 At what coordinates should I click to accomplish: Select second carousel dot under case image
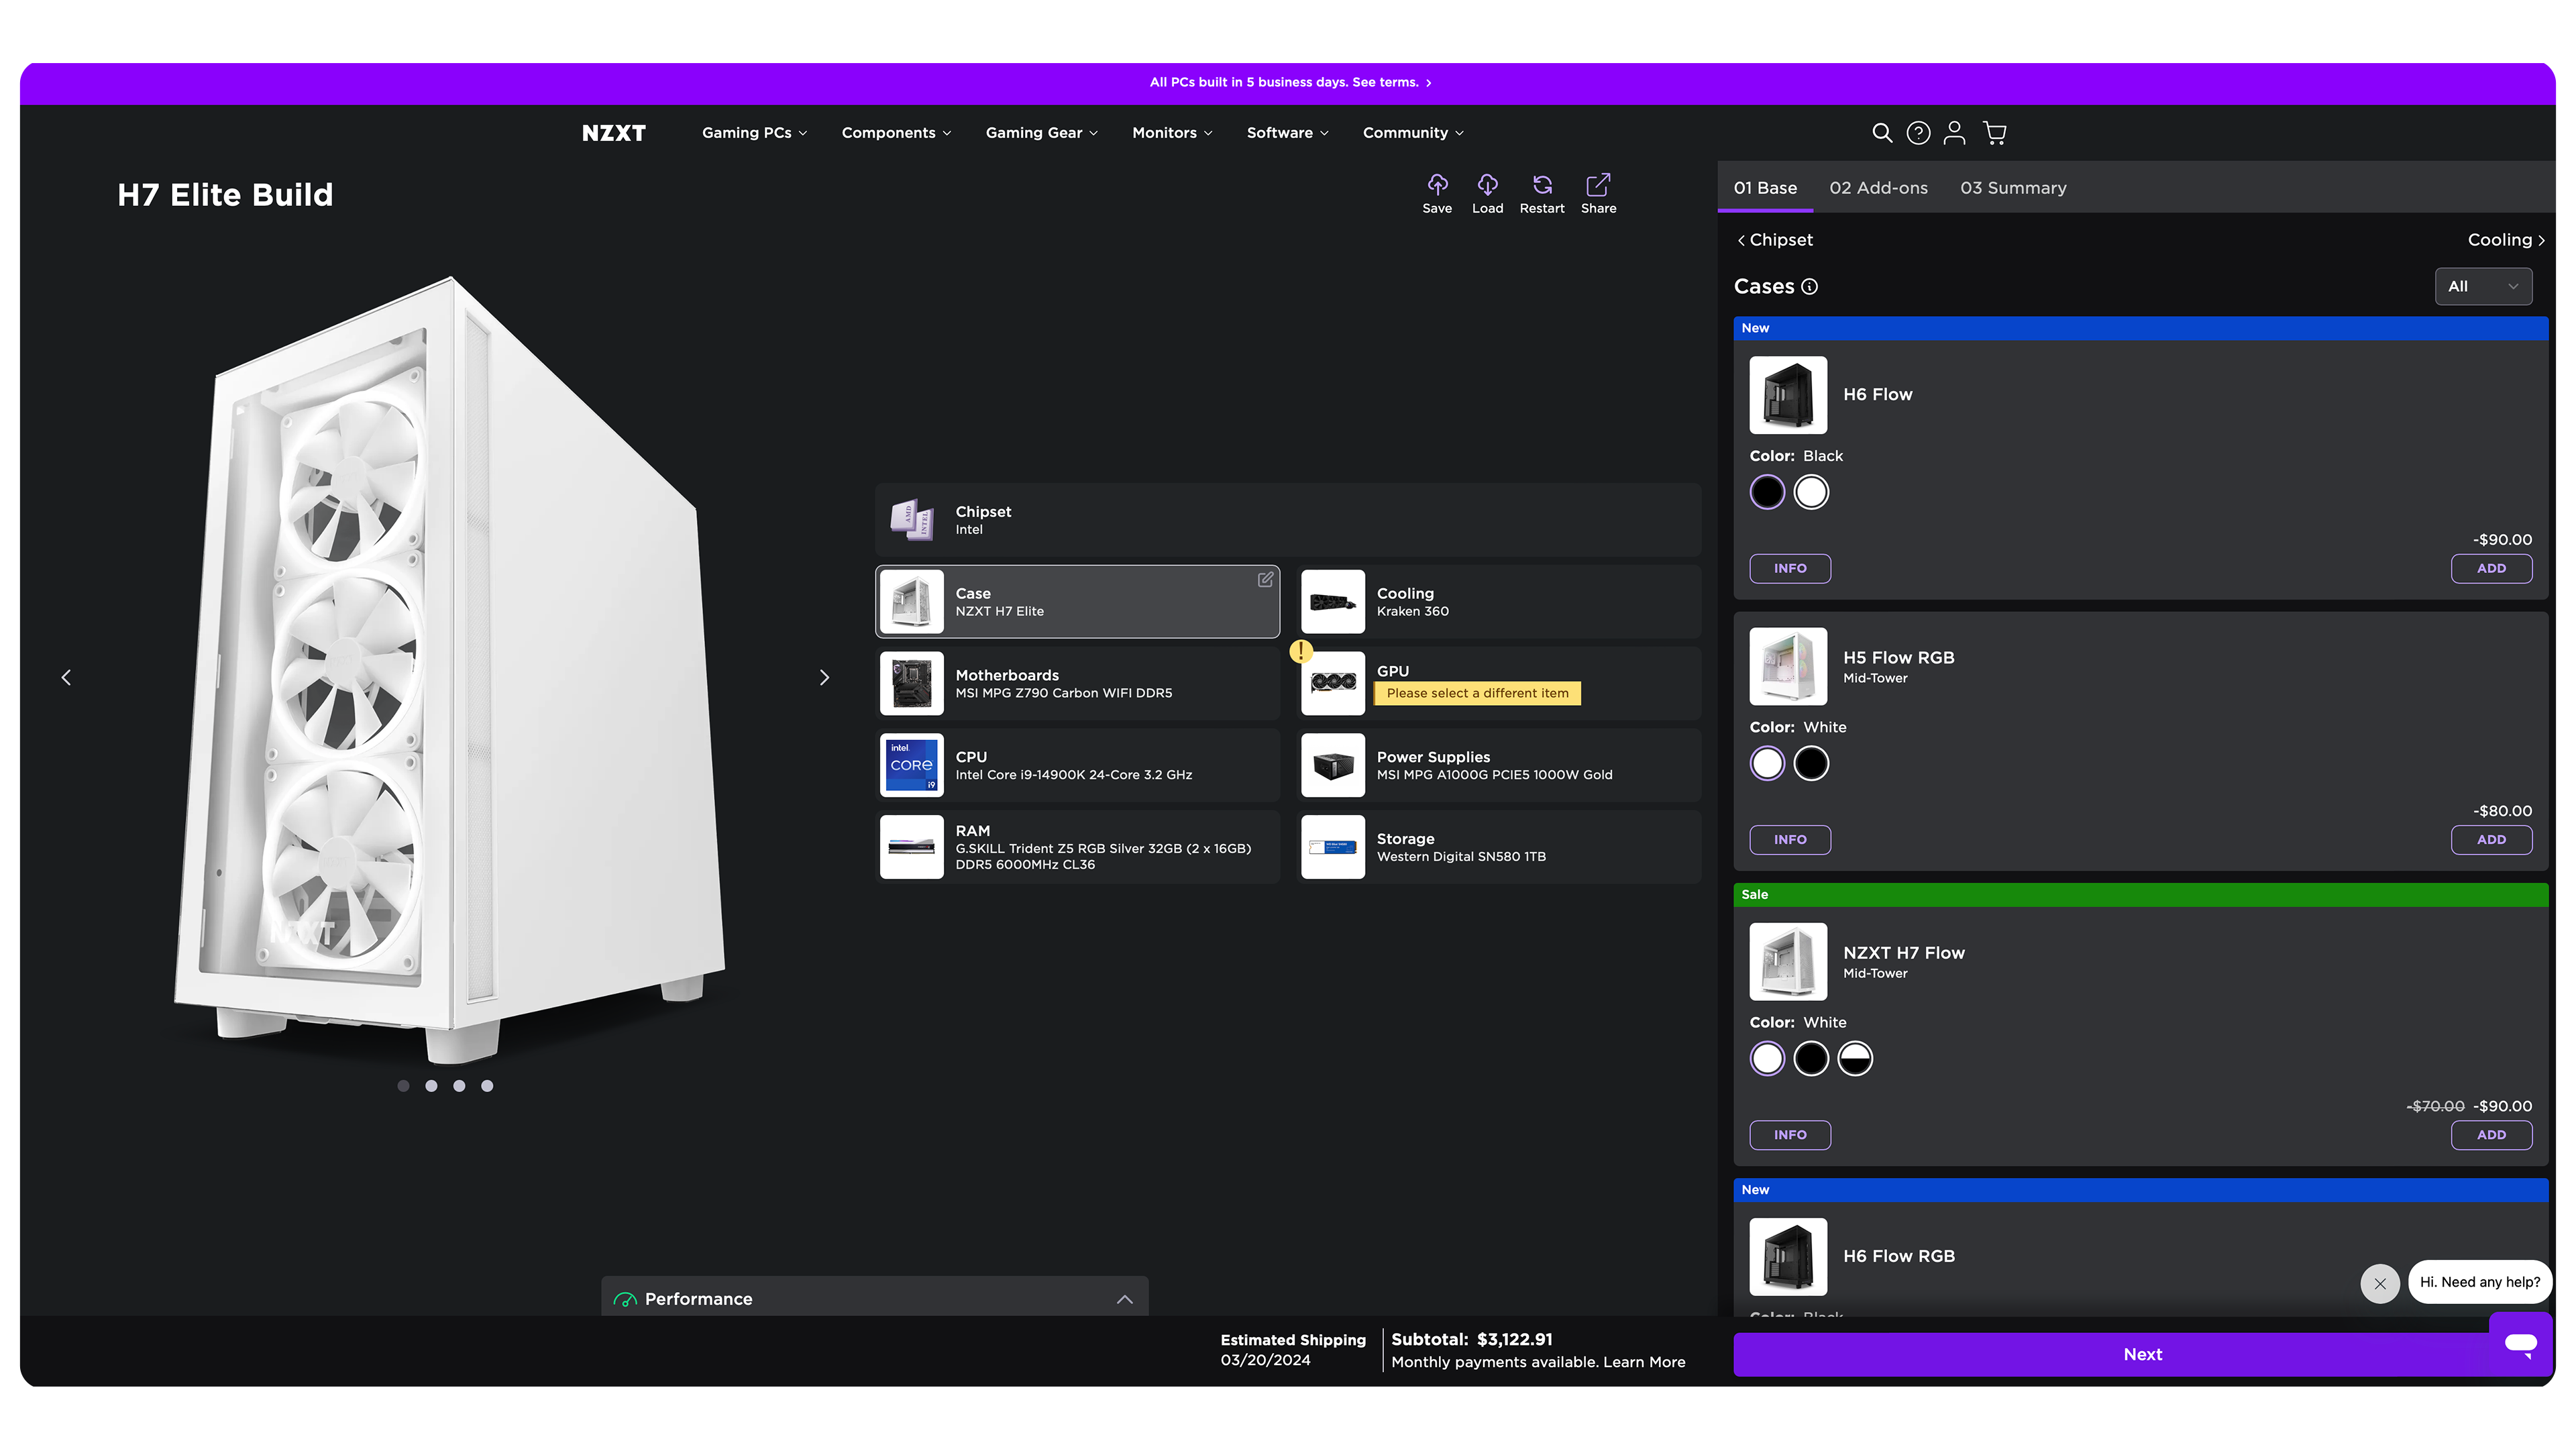(x=431, y=1086)
